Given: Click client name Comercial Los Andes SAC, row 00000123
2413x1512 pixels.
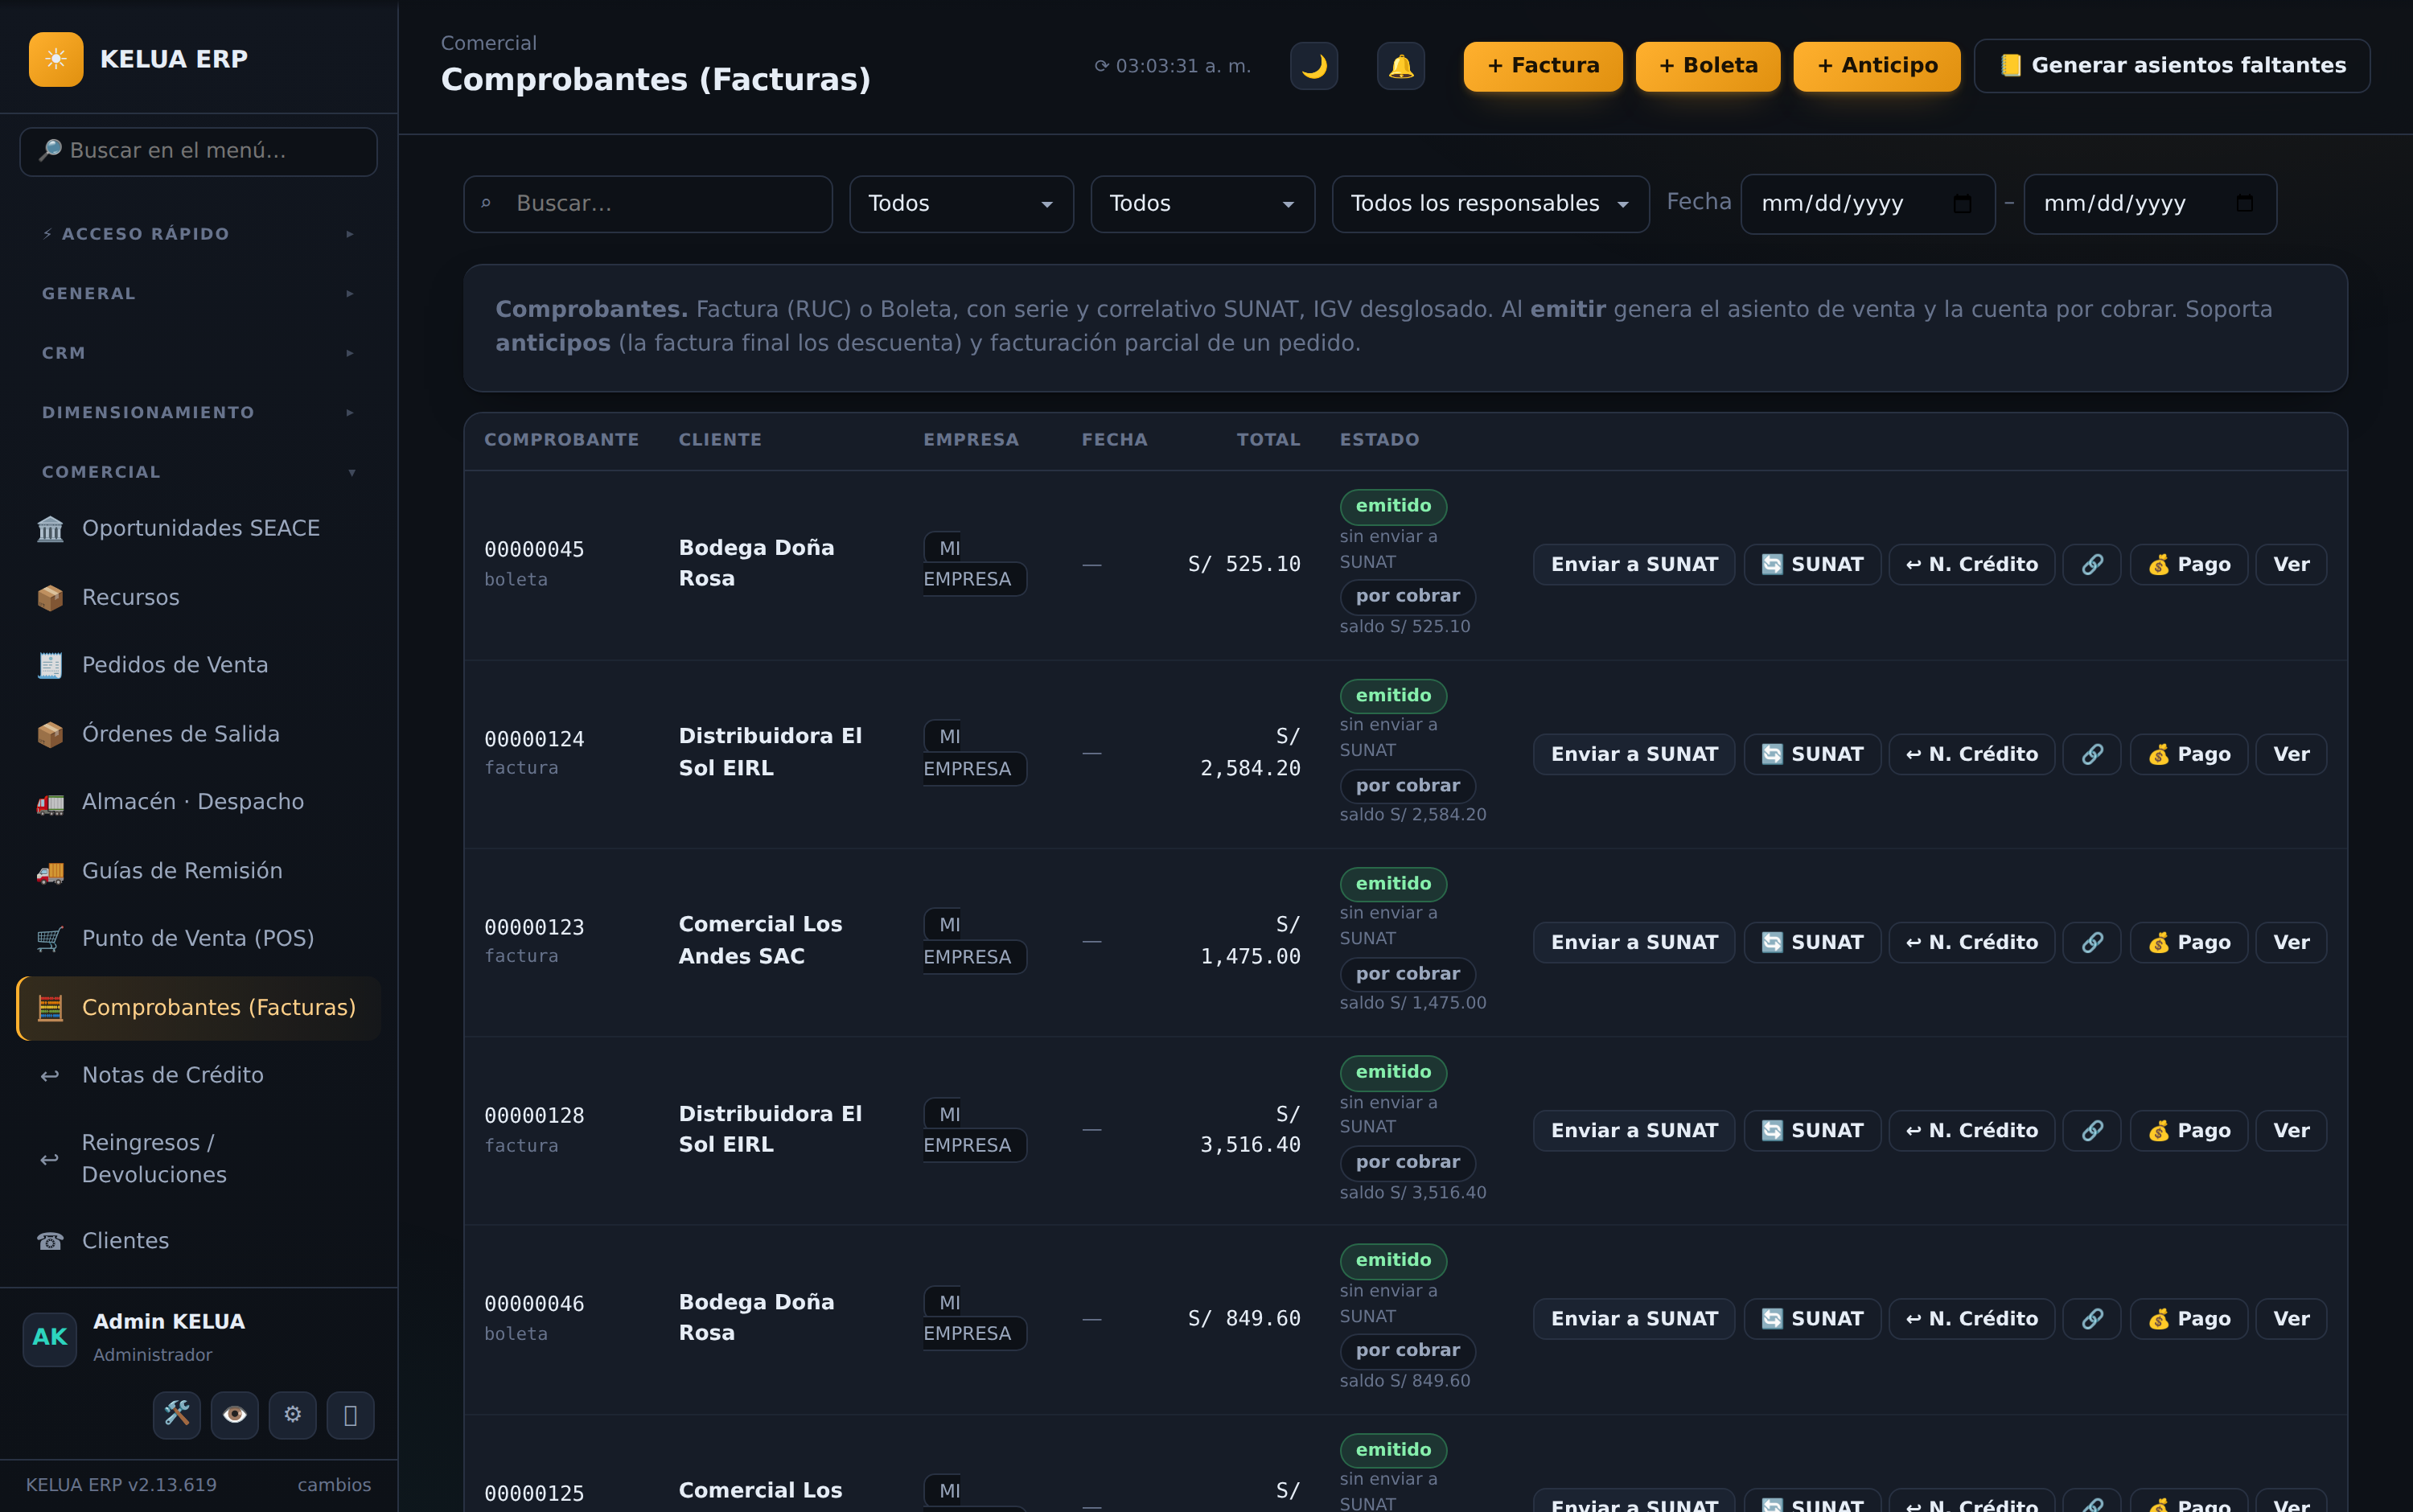Looking at the screenshot, I should click(x=761, y=940).
